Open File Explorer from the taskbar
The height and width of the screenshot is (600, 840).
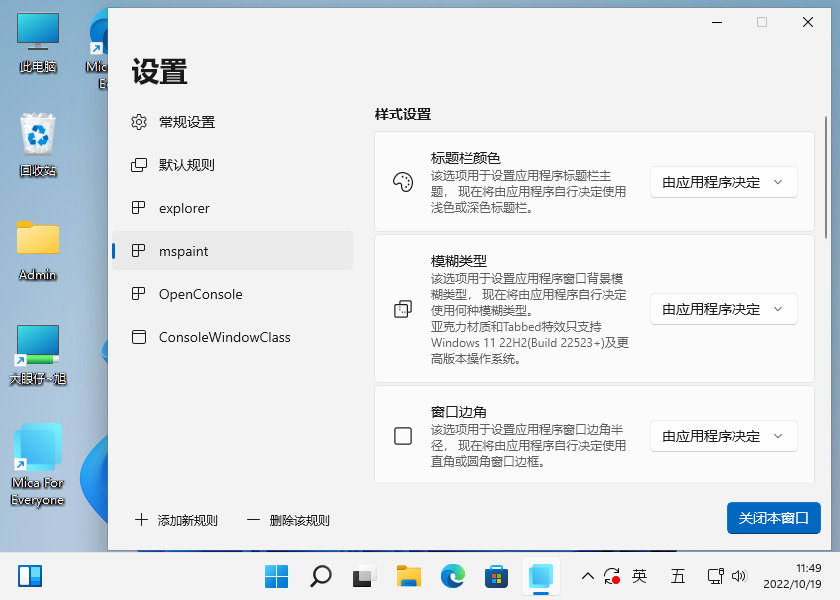(408, 576)
